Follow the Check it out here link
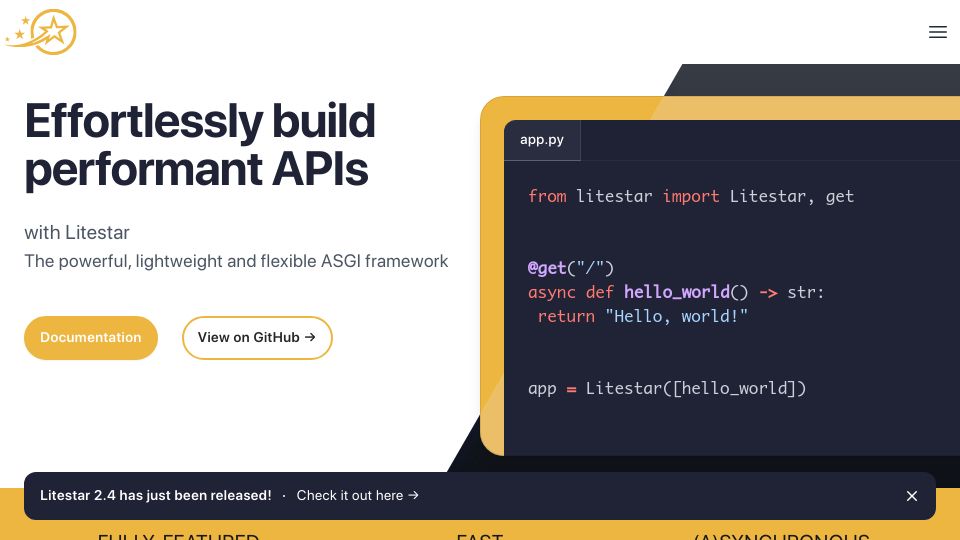The height and width of the screenshot is (540, 960). pos(358,495)
